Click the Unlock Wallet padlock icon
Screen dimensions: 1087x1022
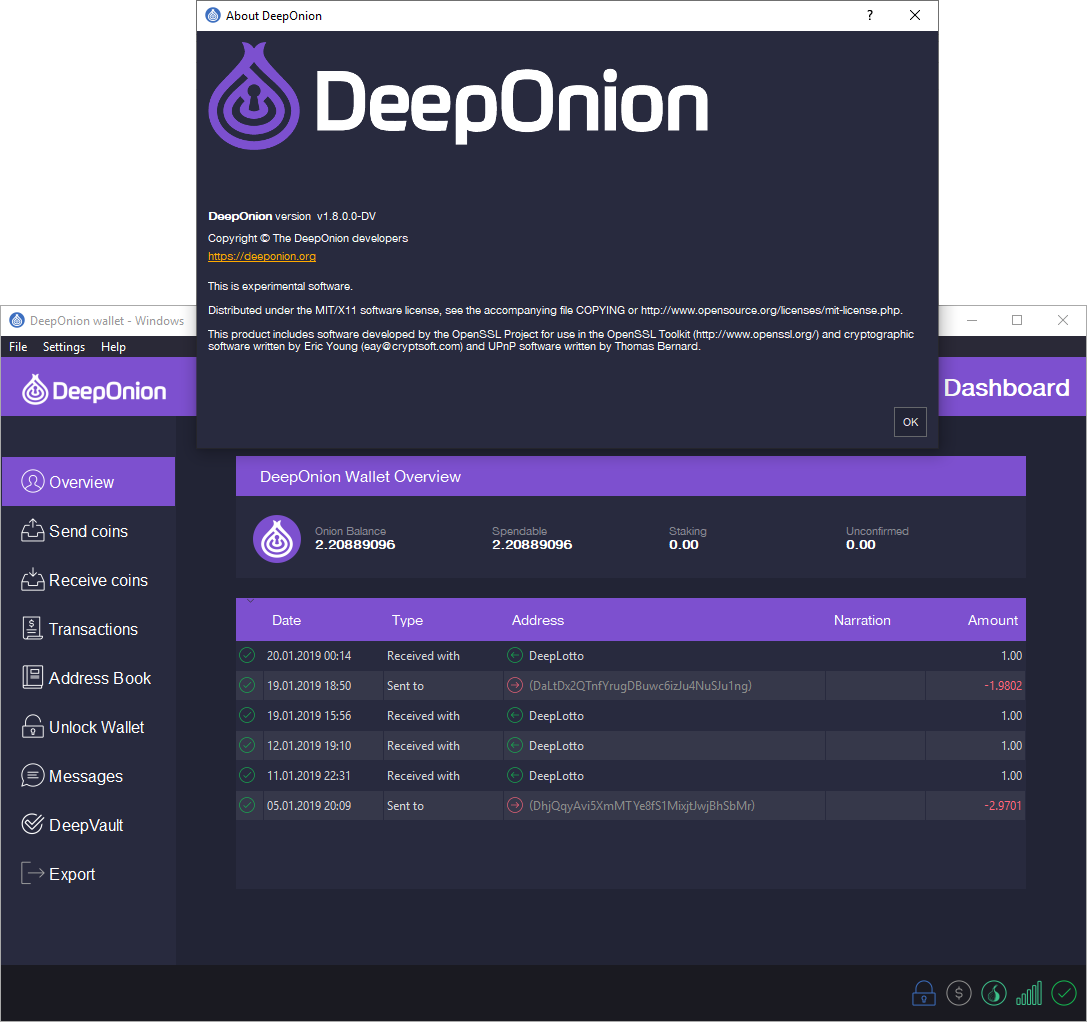tap(33, 727)
